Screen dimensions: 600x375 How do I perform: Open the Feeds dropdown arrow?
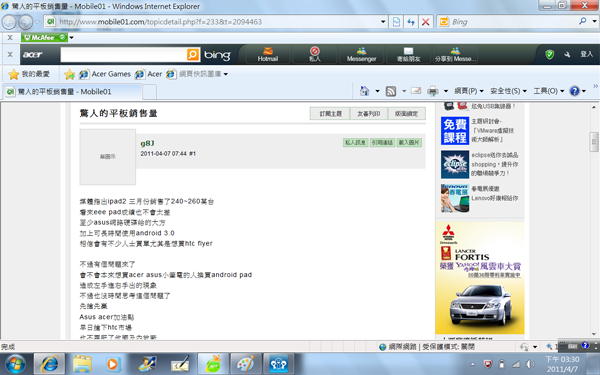[404, 91]
